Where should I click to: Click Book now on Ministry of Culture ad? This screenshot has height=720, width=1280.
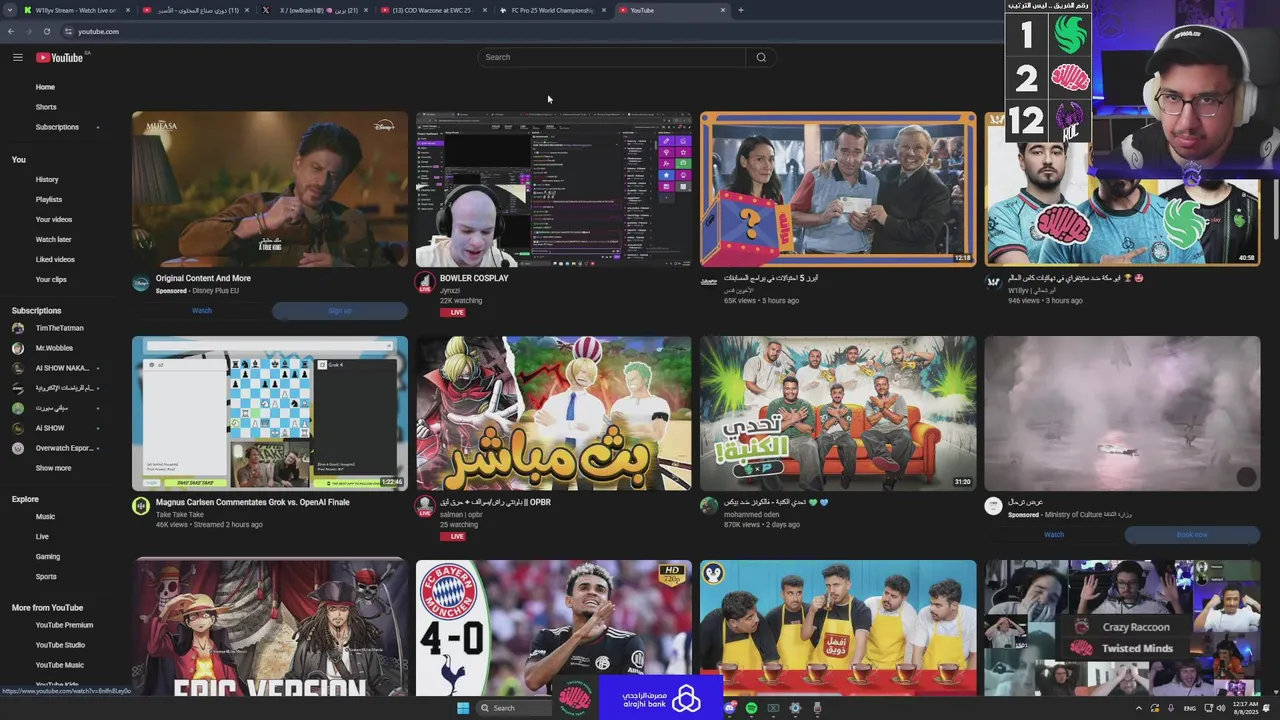pos(1192,534)
